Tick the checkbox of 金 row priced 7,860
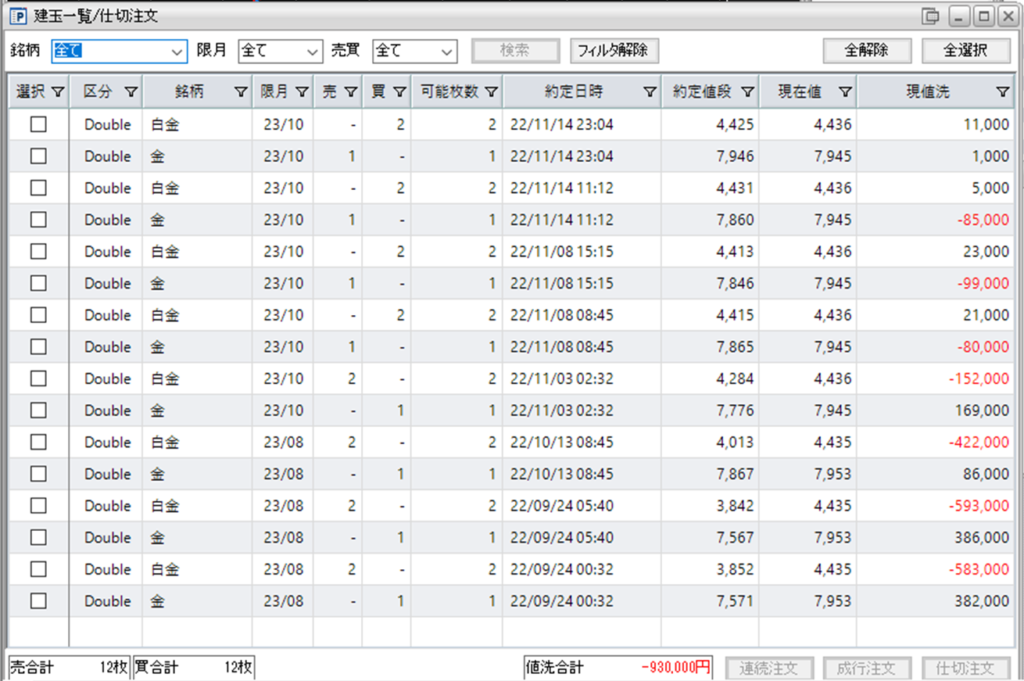This screenshot has height=681, width=1024. click(x=39, y=219)
